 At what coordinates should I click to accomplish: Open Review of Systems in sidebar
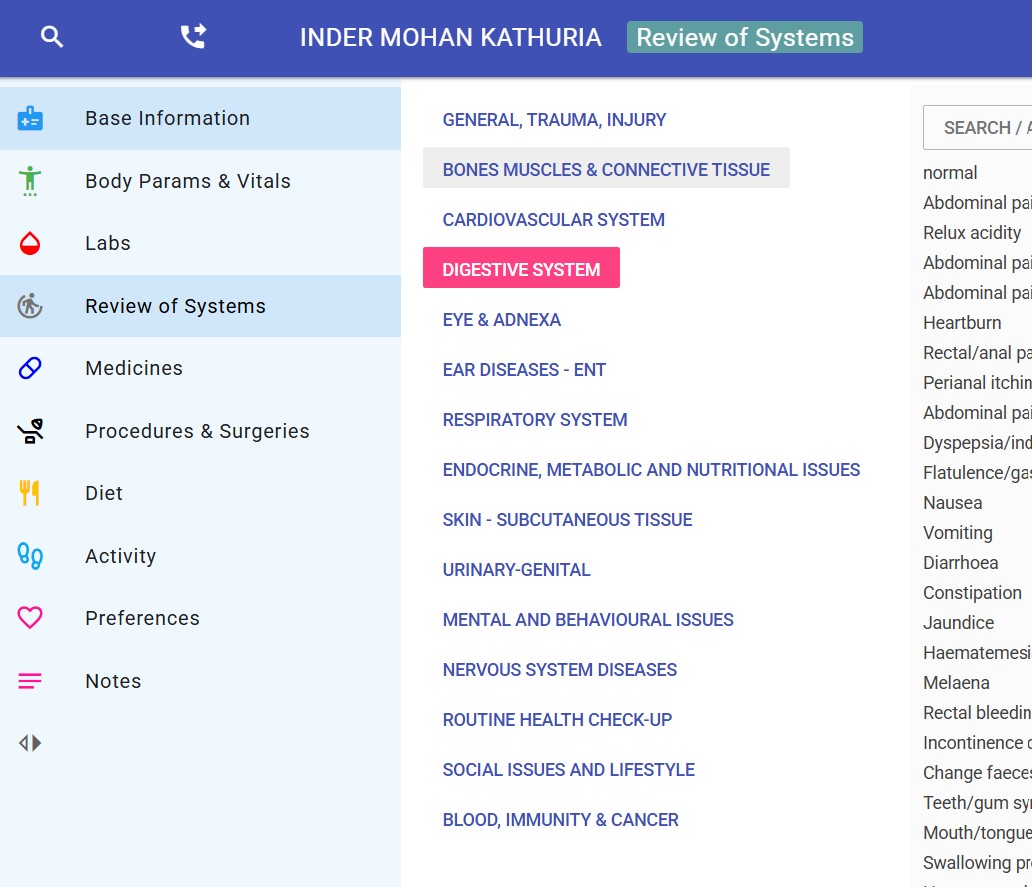(x=175, y=306)
